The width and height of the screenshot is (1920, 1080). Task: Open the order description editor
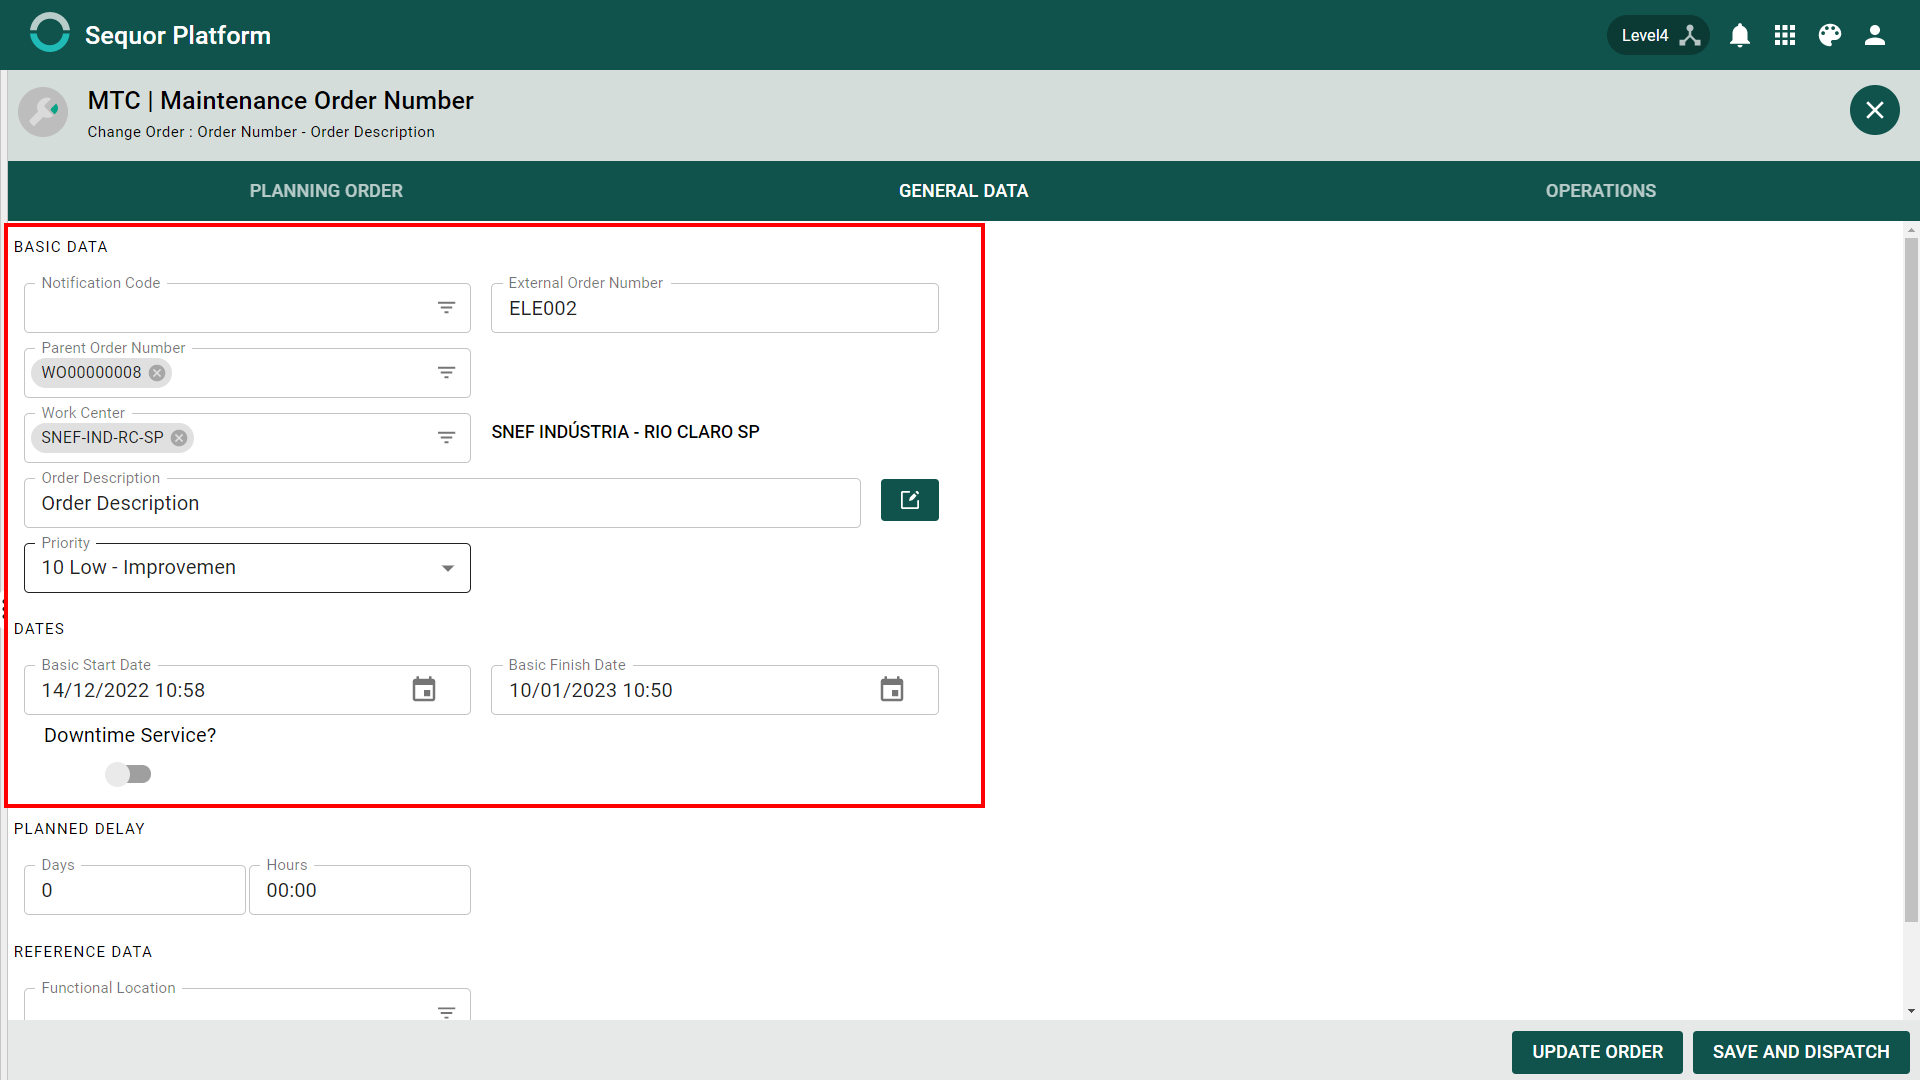tap(910, 500)
